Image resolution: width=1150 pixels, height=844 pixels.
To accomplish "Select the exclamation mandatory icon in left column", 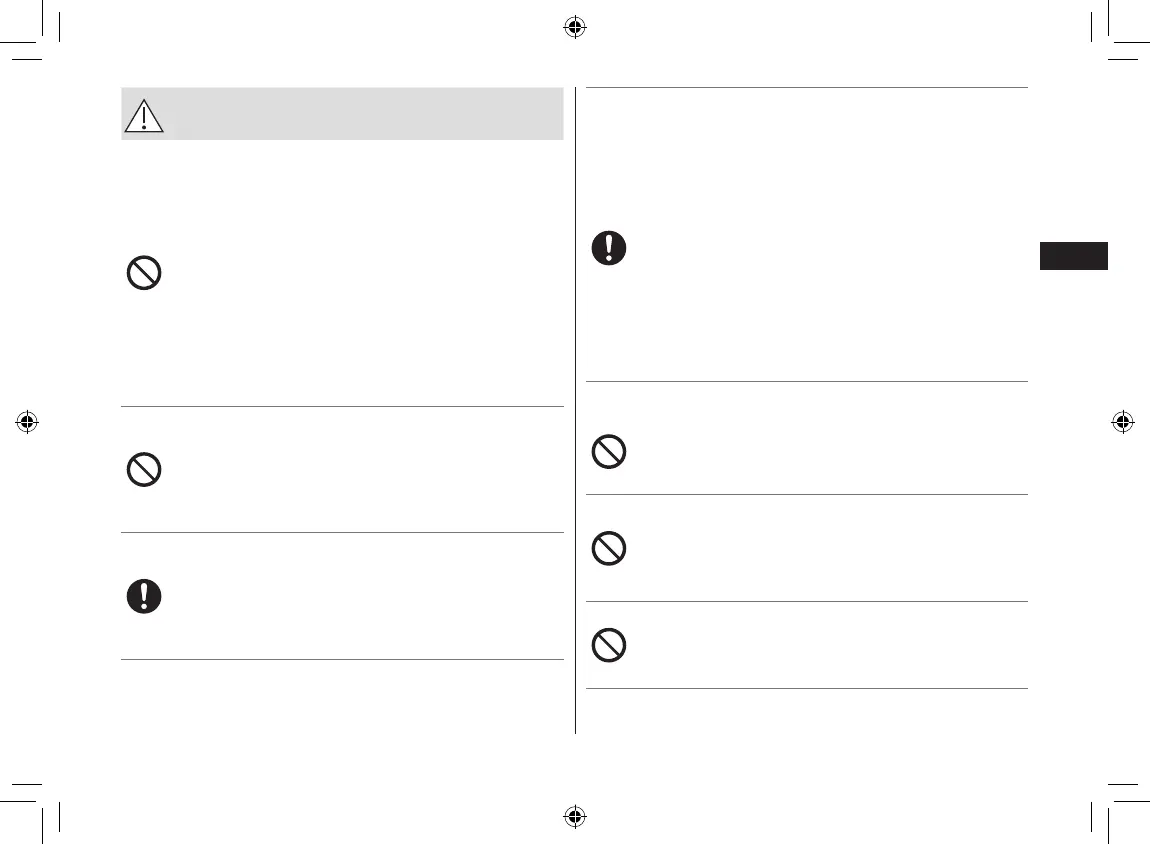I will tap(144, 596).
